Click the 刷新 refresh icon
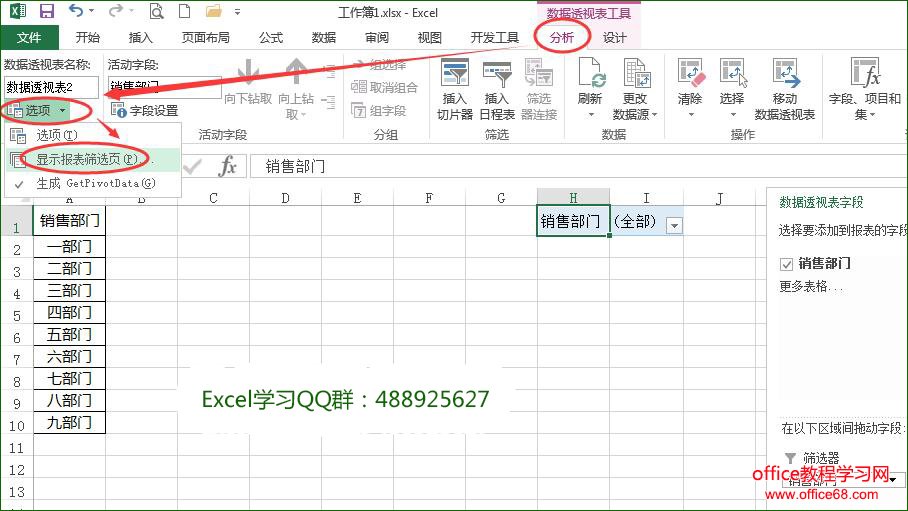Screen dimensions: 908x511 (590, 73)
